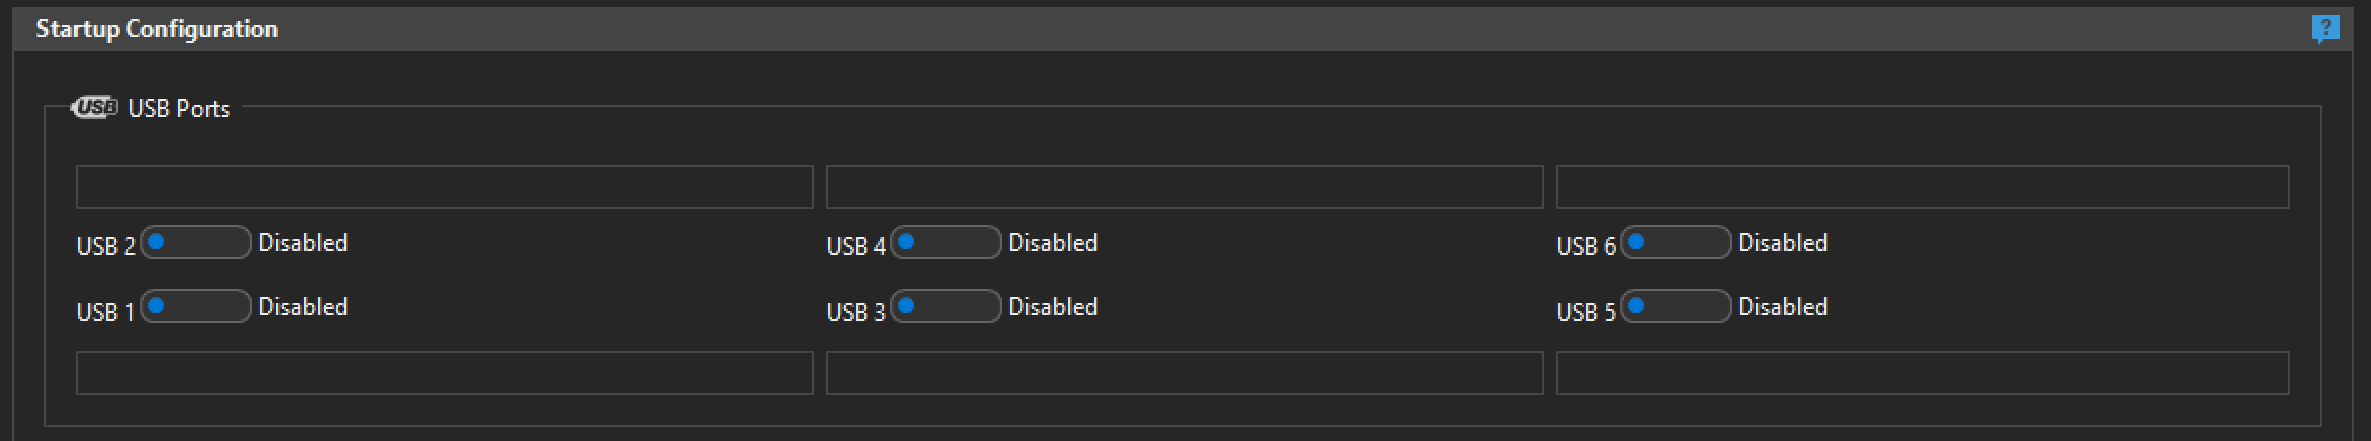Screen dimensions: 2371x441
Task: Focus the text field below USB 1
Action: click(445, 373)
